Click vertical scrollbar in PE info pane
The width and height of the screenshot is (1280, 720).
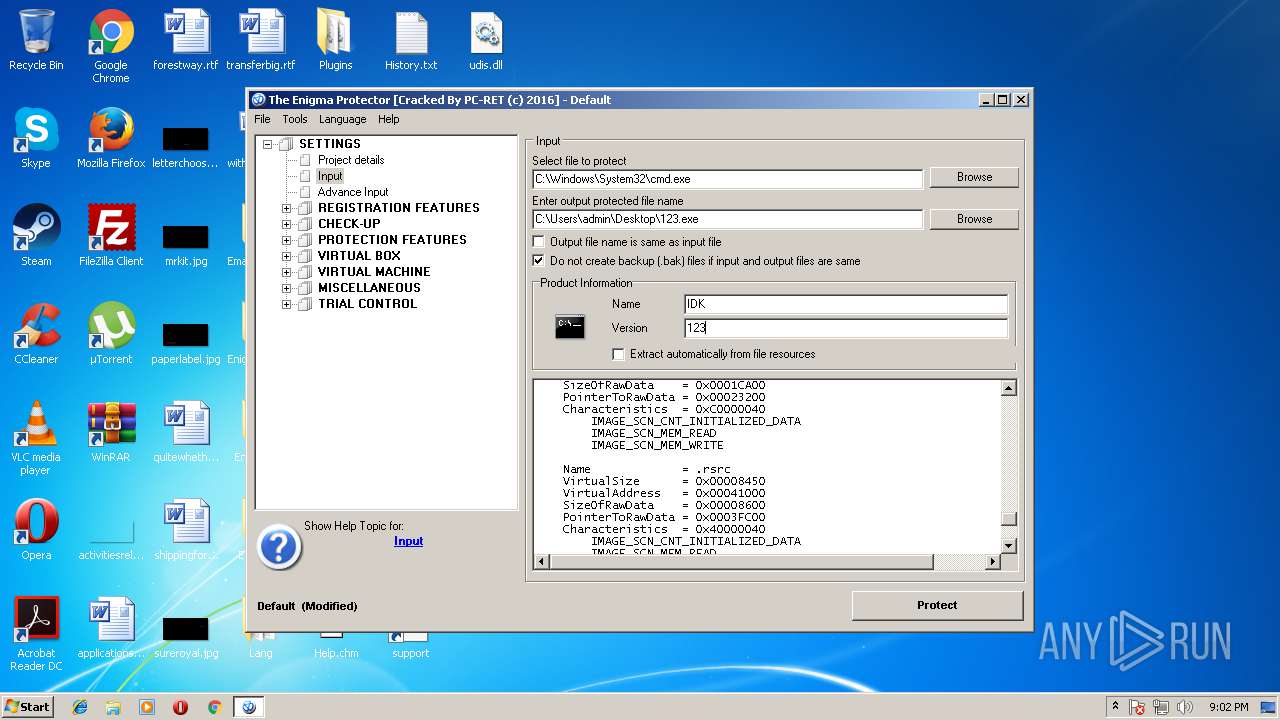tap(1009, 466)
